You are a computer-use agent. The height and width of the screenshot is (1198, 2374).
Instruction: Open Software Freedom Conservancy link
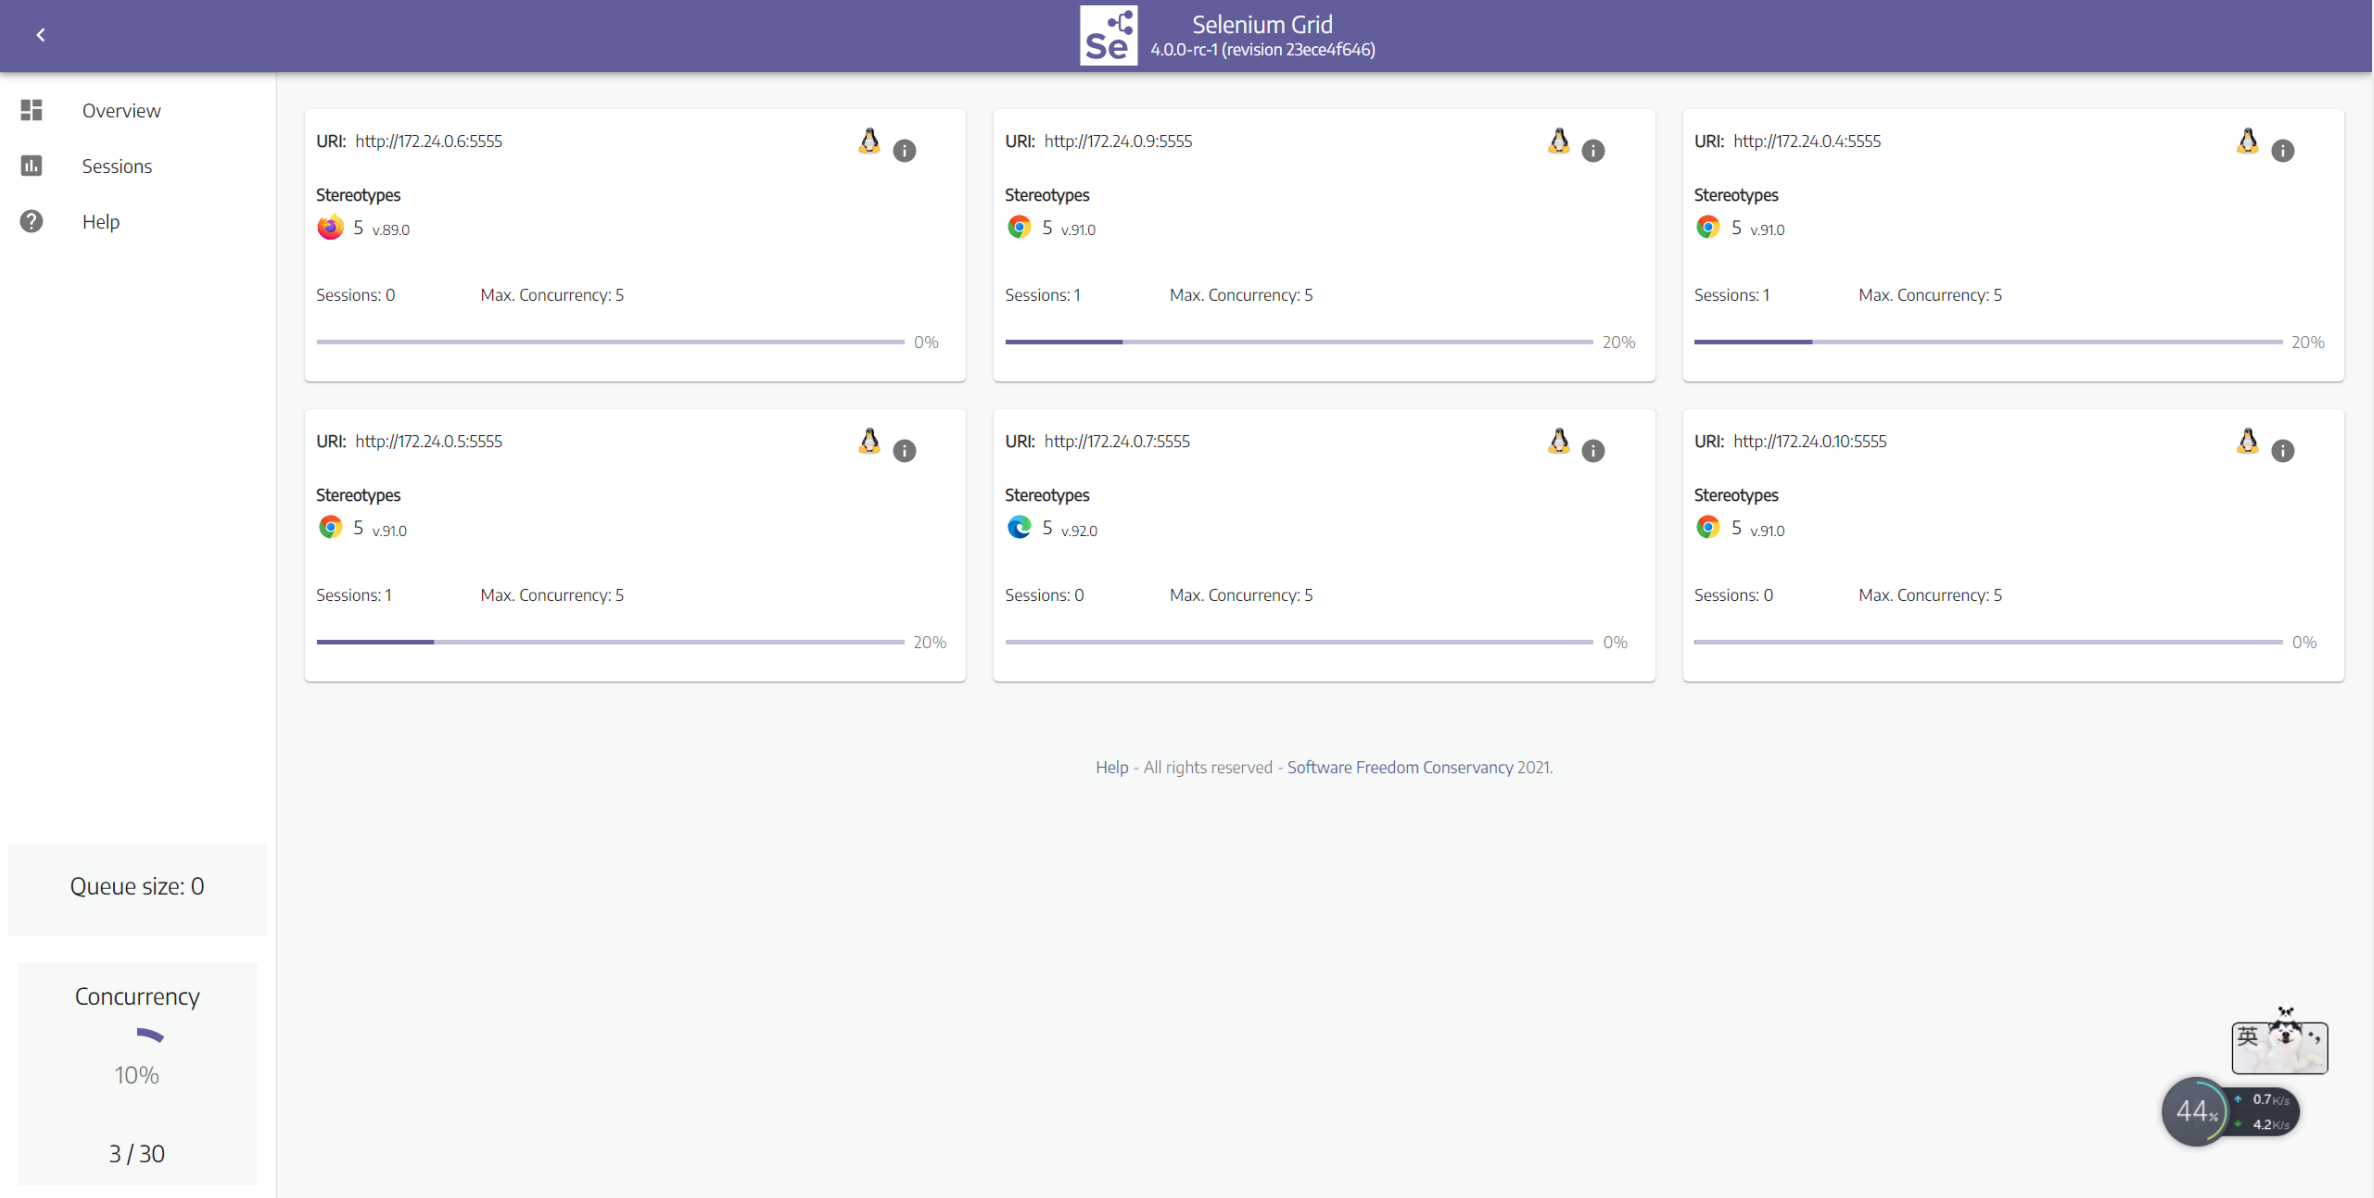click(x=1399, y=767)
